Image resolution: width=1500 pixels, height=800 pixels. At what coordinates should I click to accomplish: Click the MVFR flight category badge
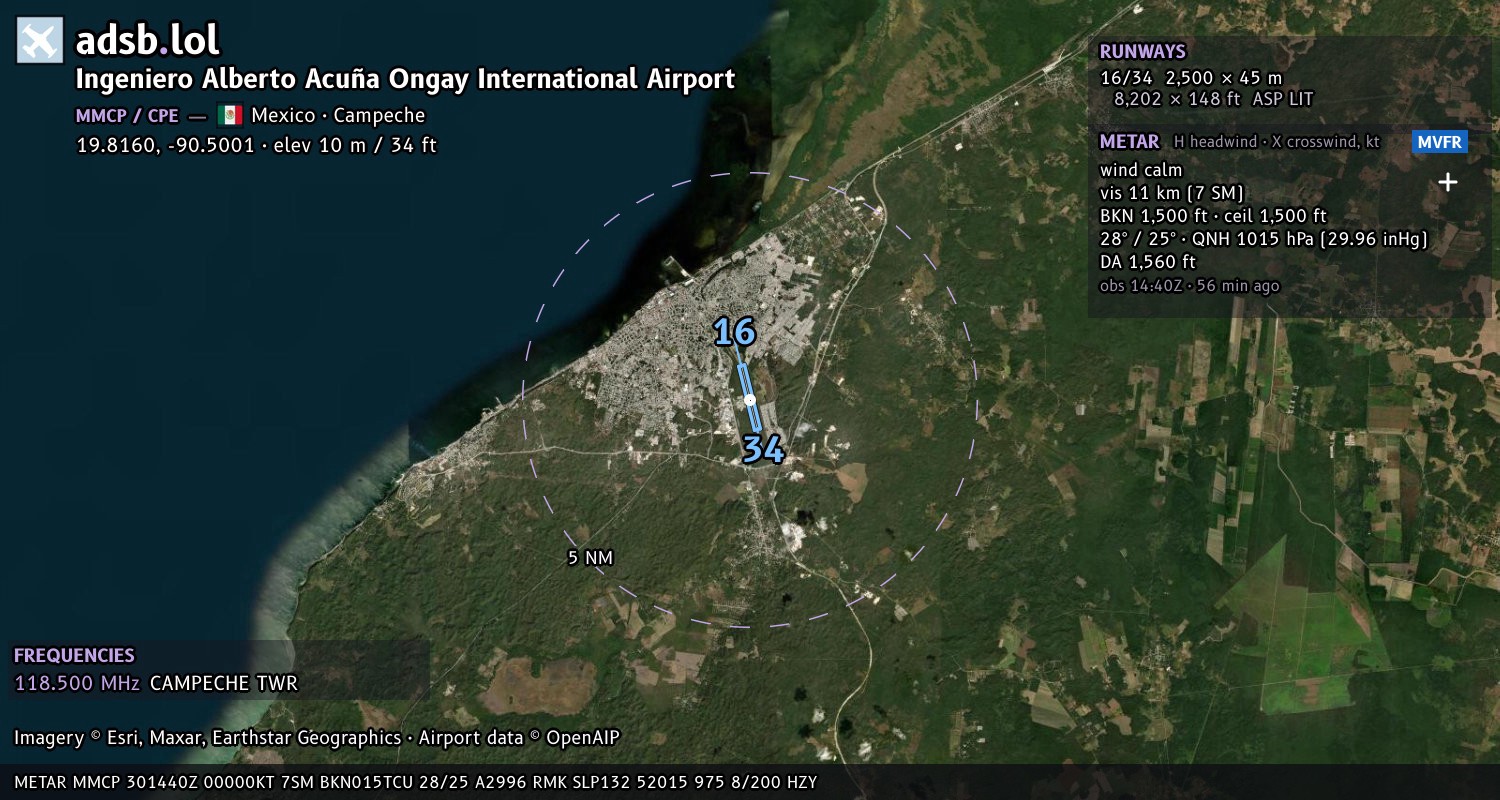click(x=1440, y=142)
